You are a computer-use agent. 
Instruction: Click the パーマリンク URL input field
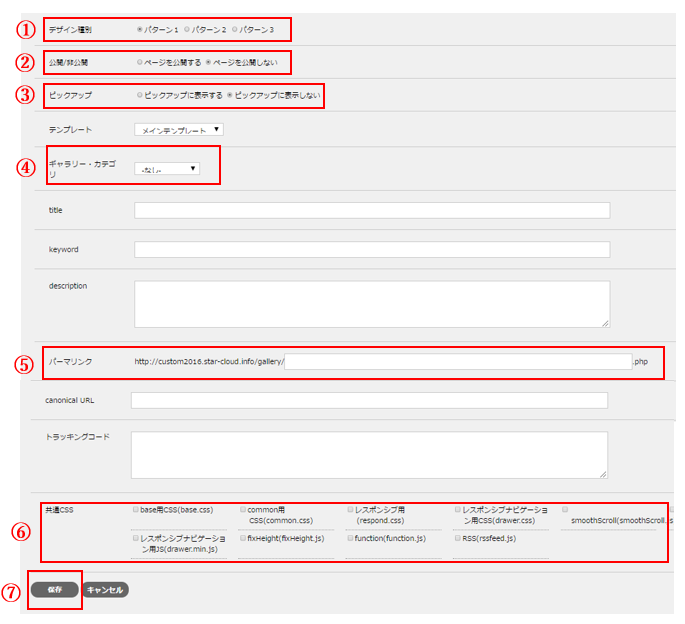point(457,361)
